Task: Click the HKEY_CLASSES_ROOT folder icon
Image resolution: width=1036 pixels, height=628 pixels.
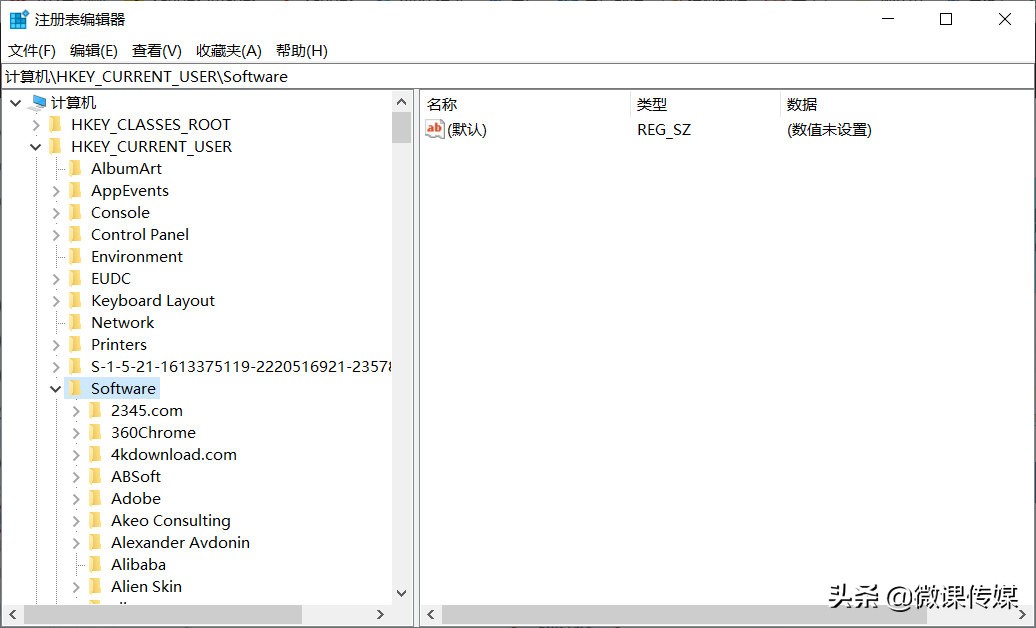Action: [x=56, y=124]
